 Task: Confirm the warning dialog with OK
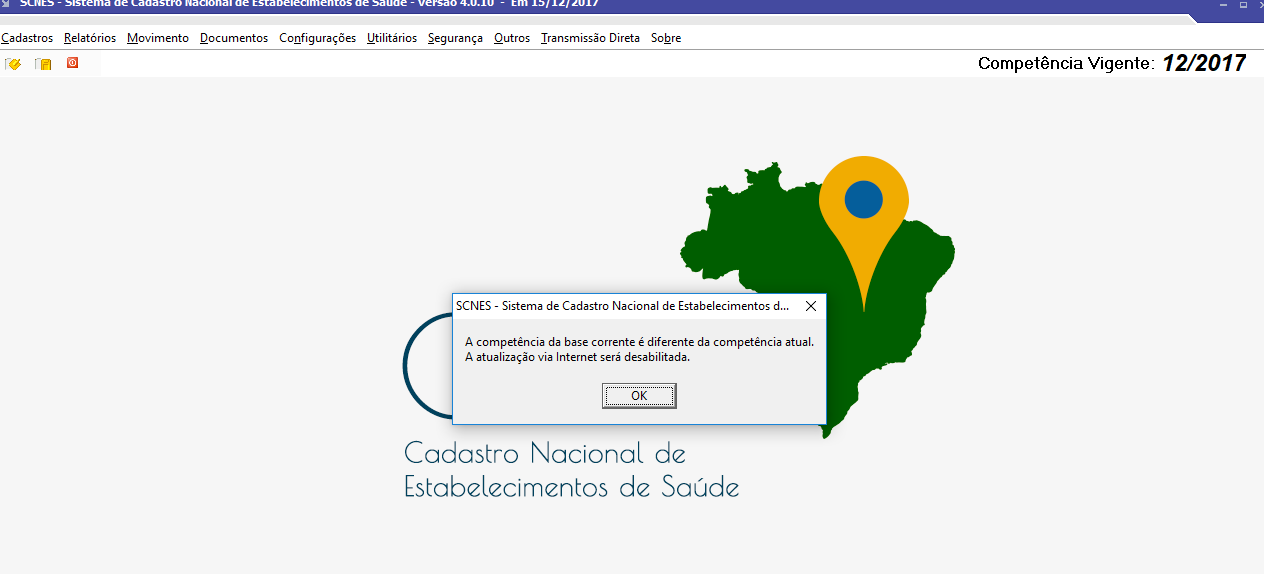click(639, 396)
